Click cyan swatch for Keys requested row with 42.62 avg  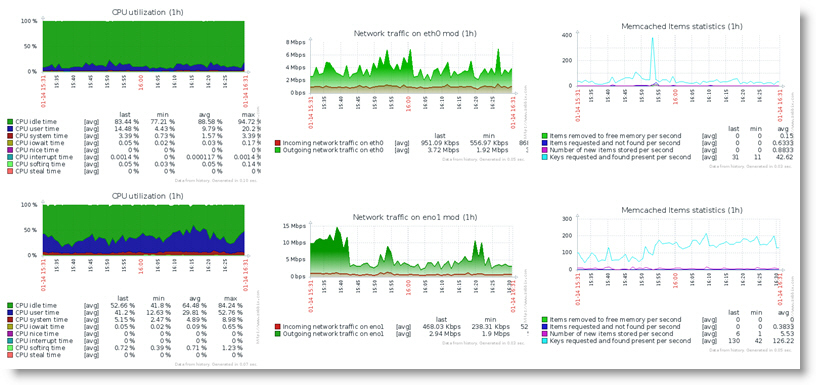pos(545,157)
